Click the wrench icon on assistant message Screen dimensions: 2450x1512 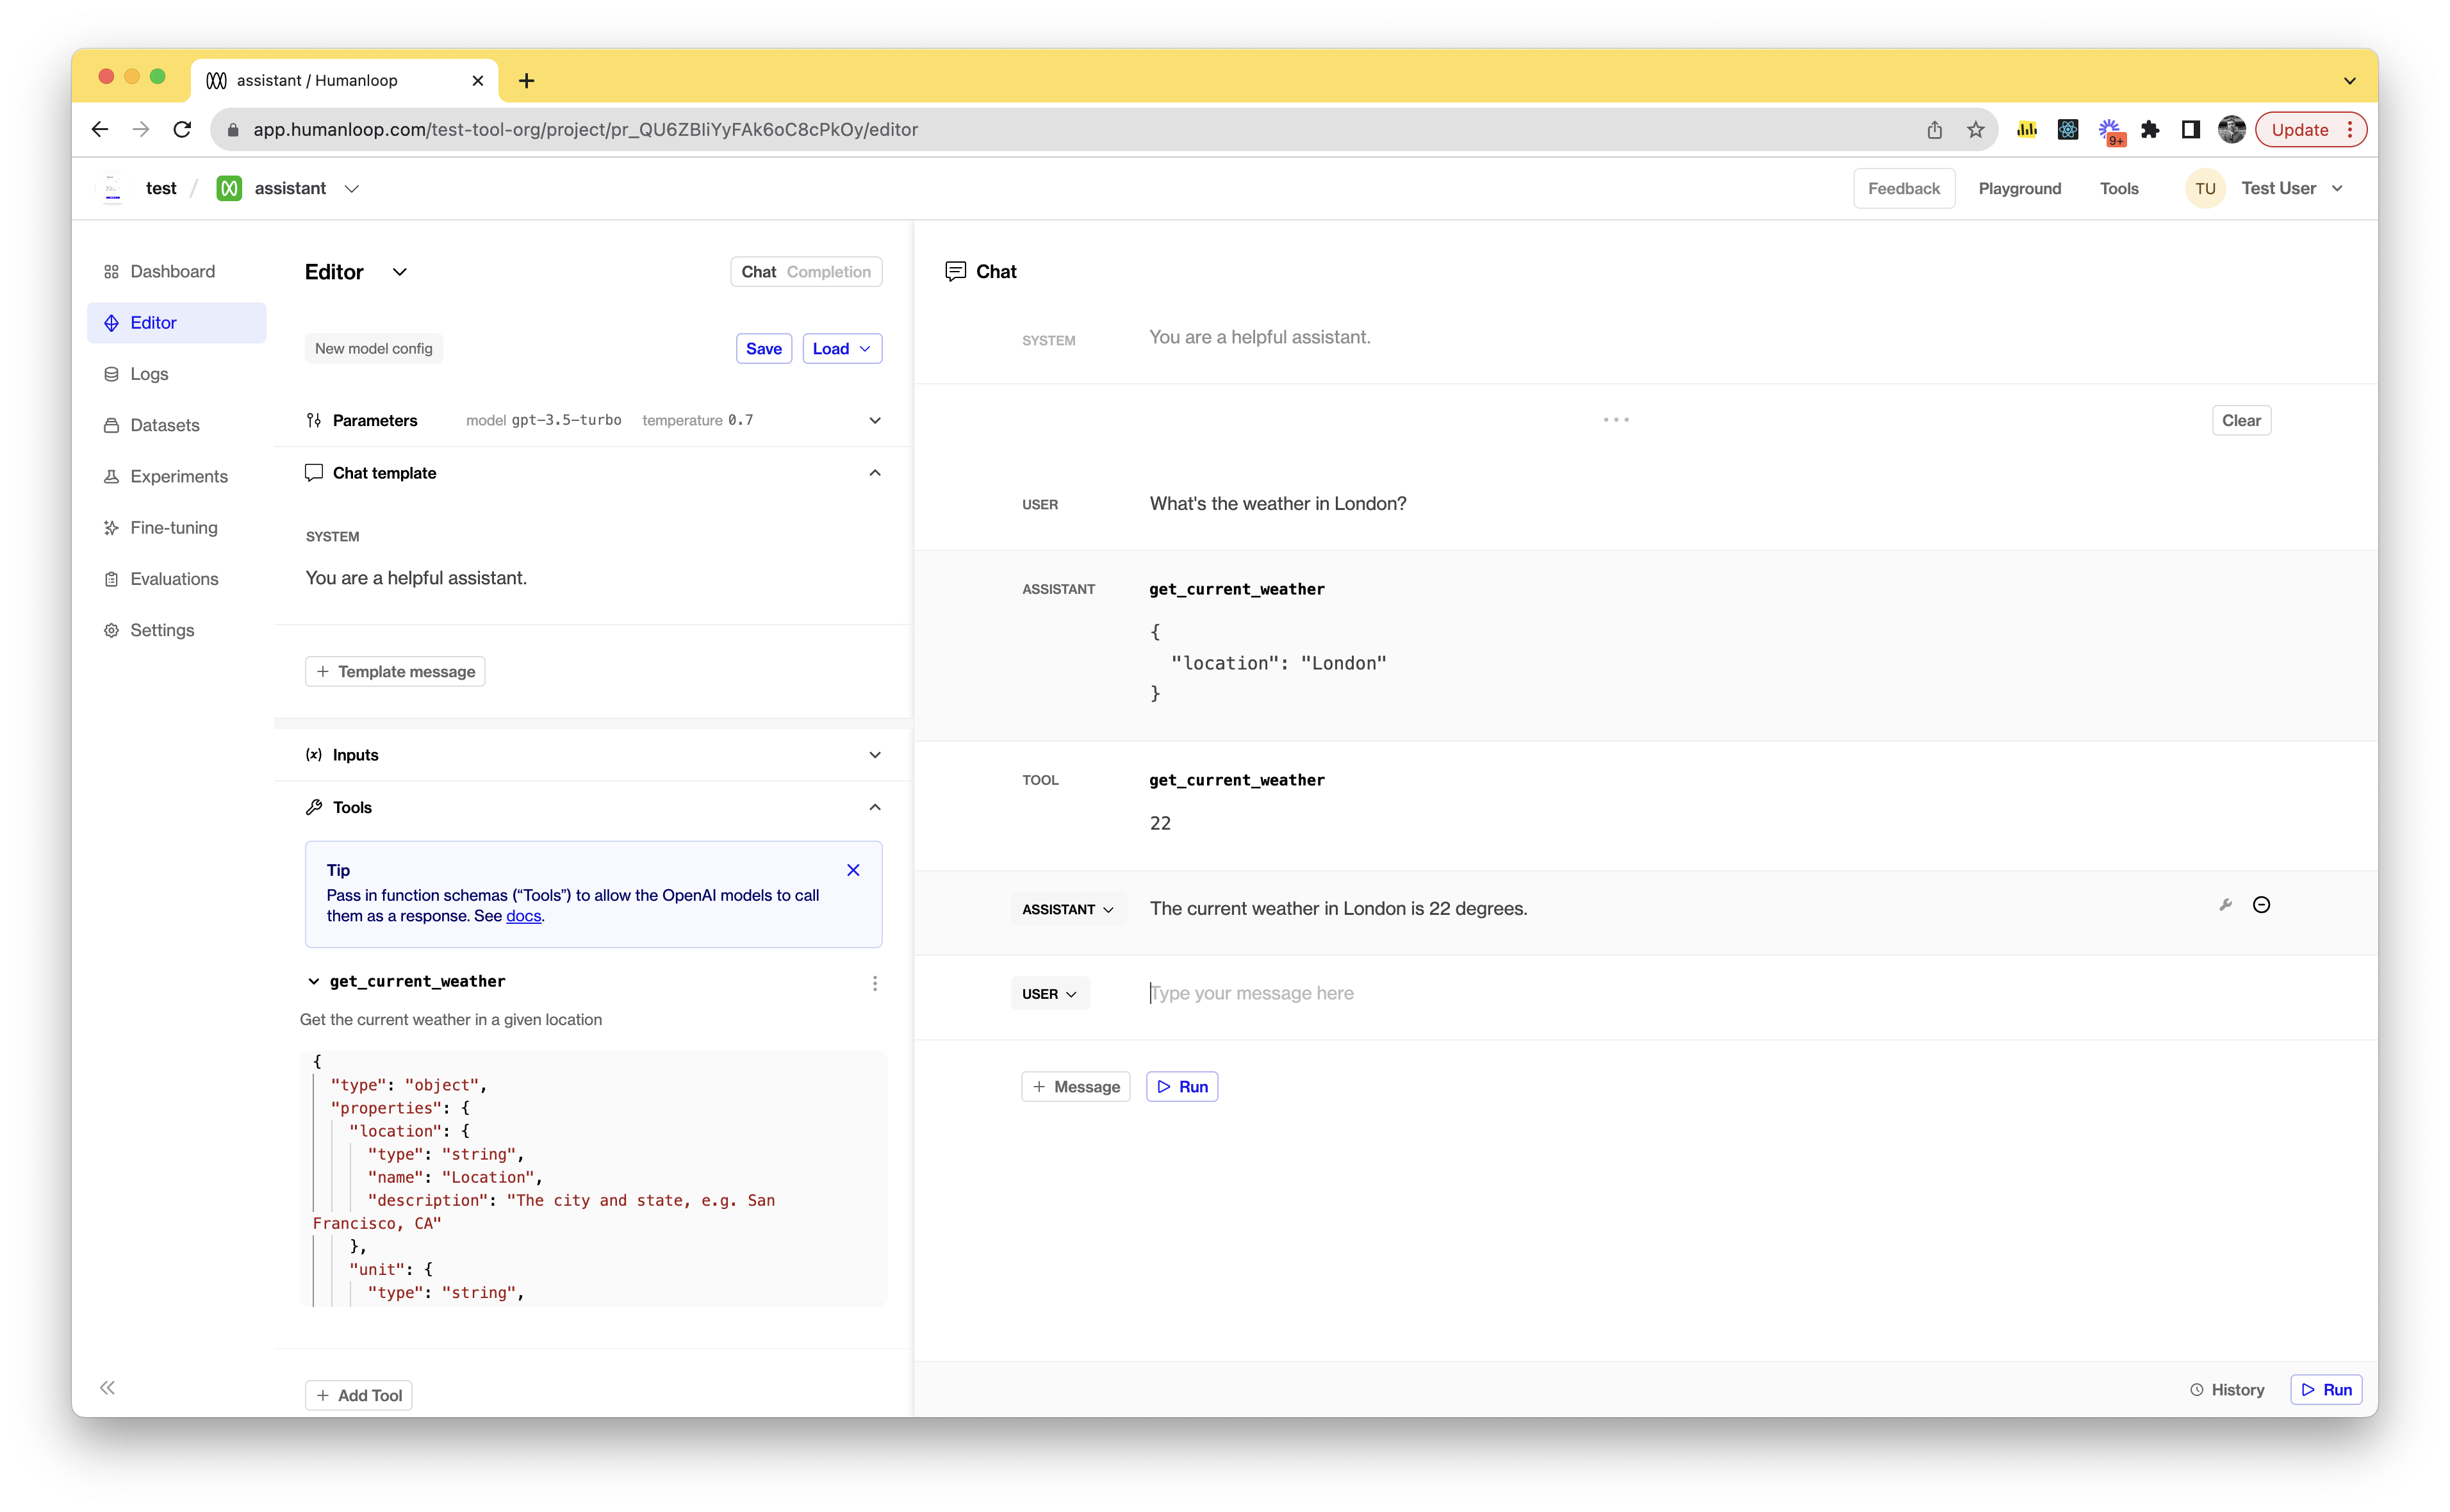pos(2225,905)
